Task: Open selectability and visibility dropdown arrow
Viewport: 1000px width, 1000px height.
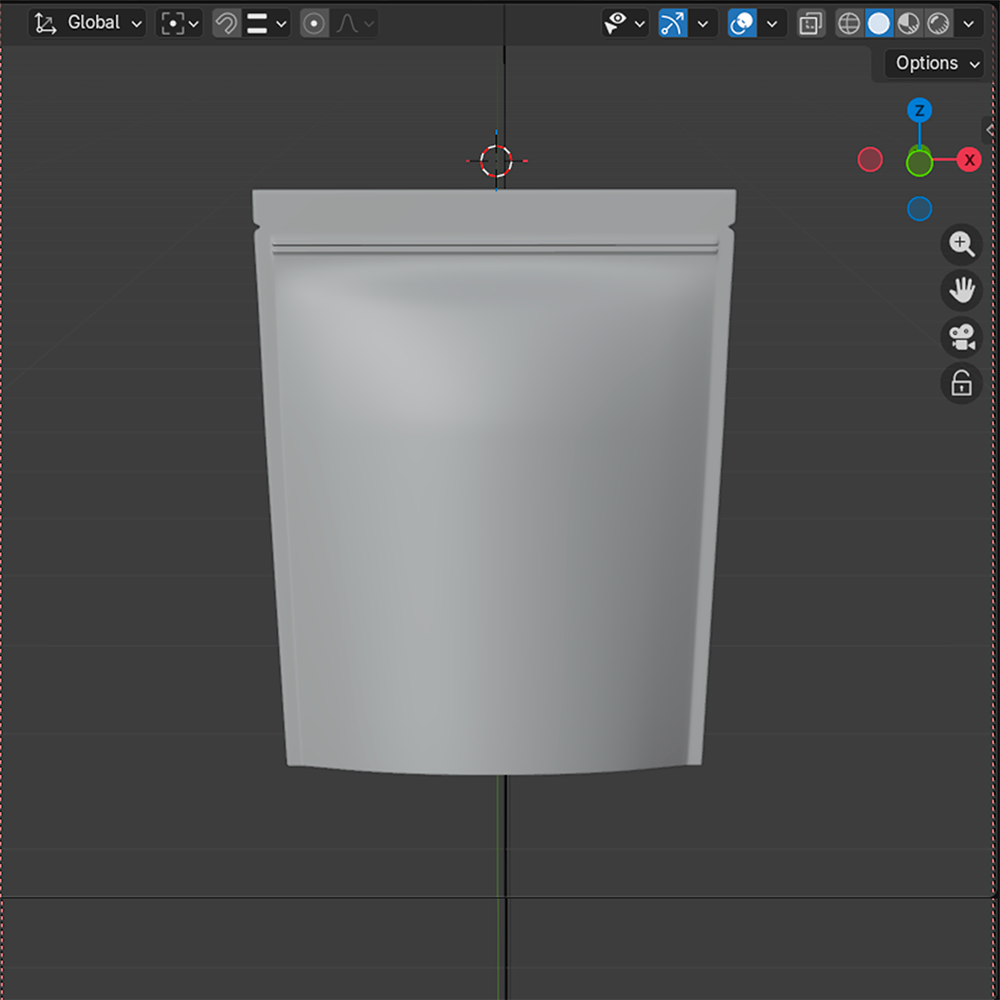Action: [x=640, y=24]
